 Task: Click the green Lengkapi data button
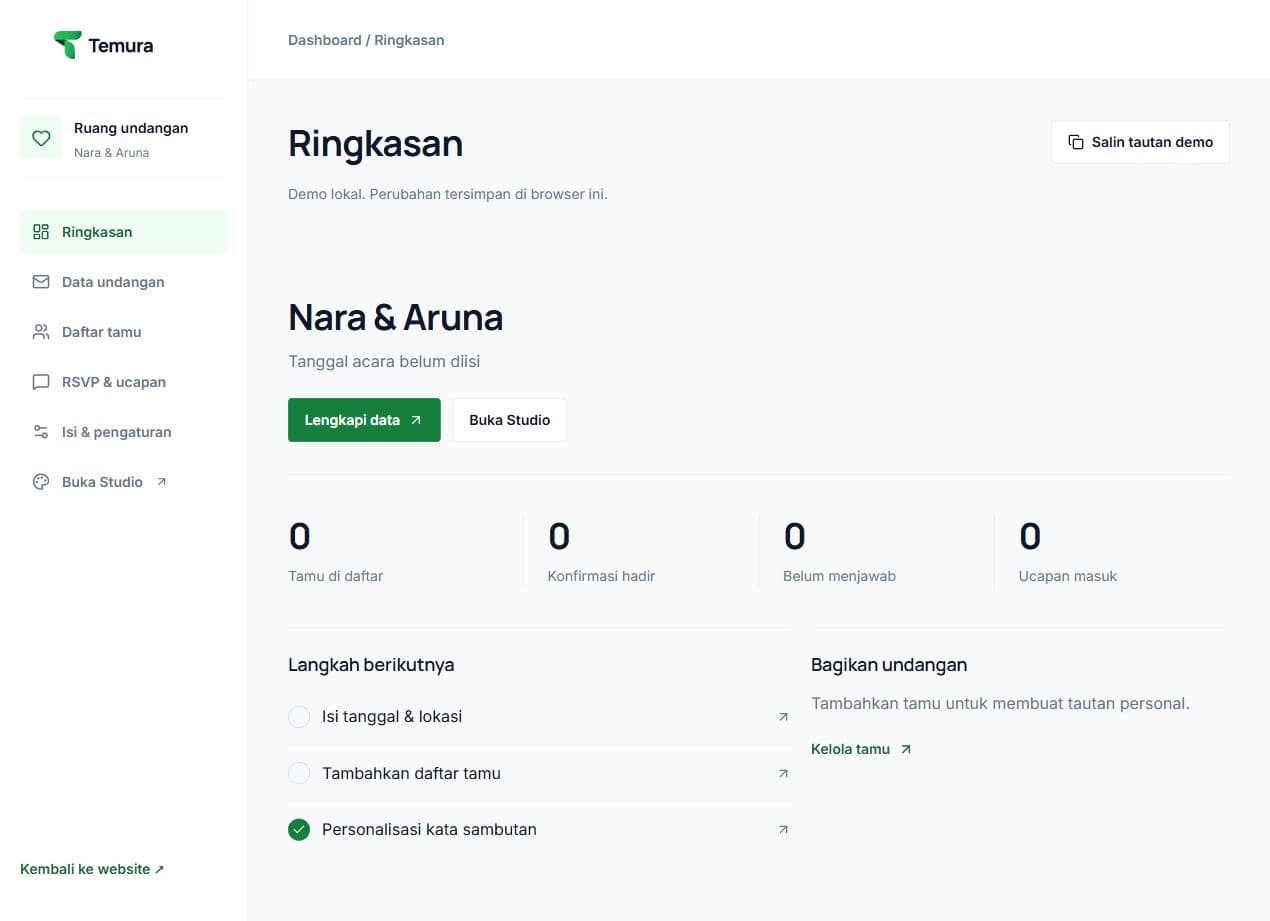[x=364, y=420]
